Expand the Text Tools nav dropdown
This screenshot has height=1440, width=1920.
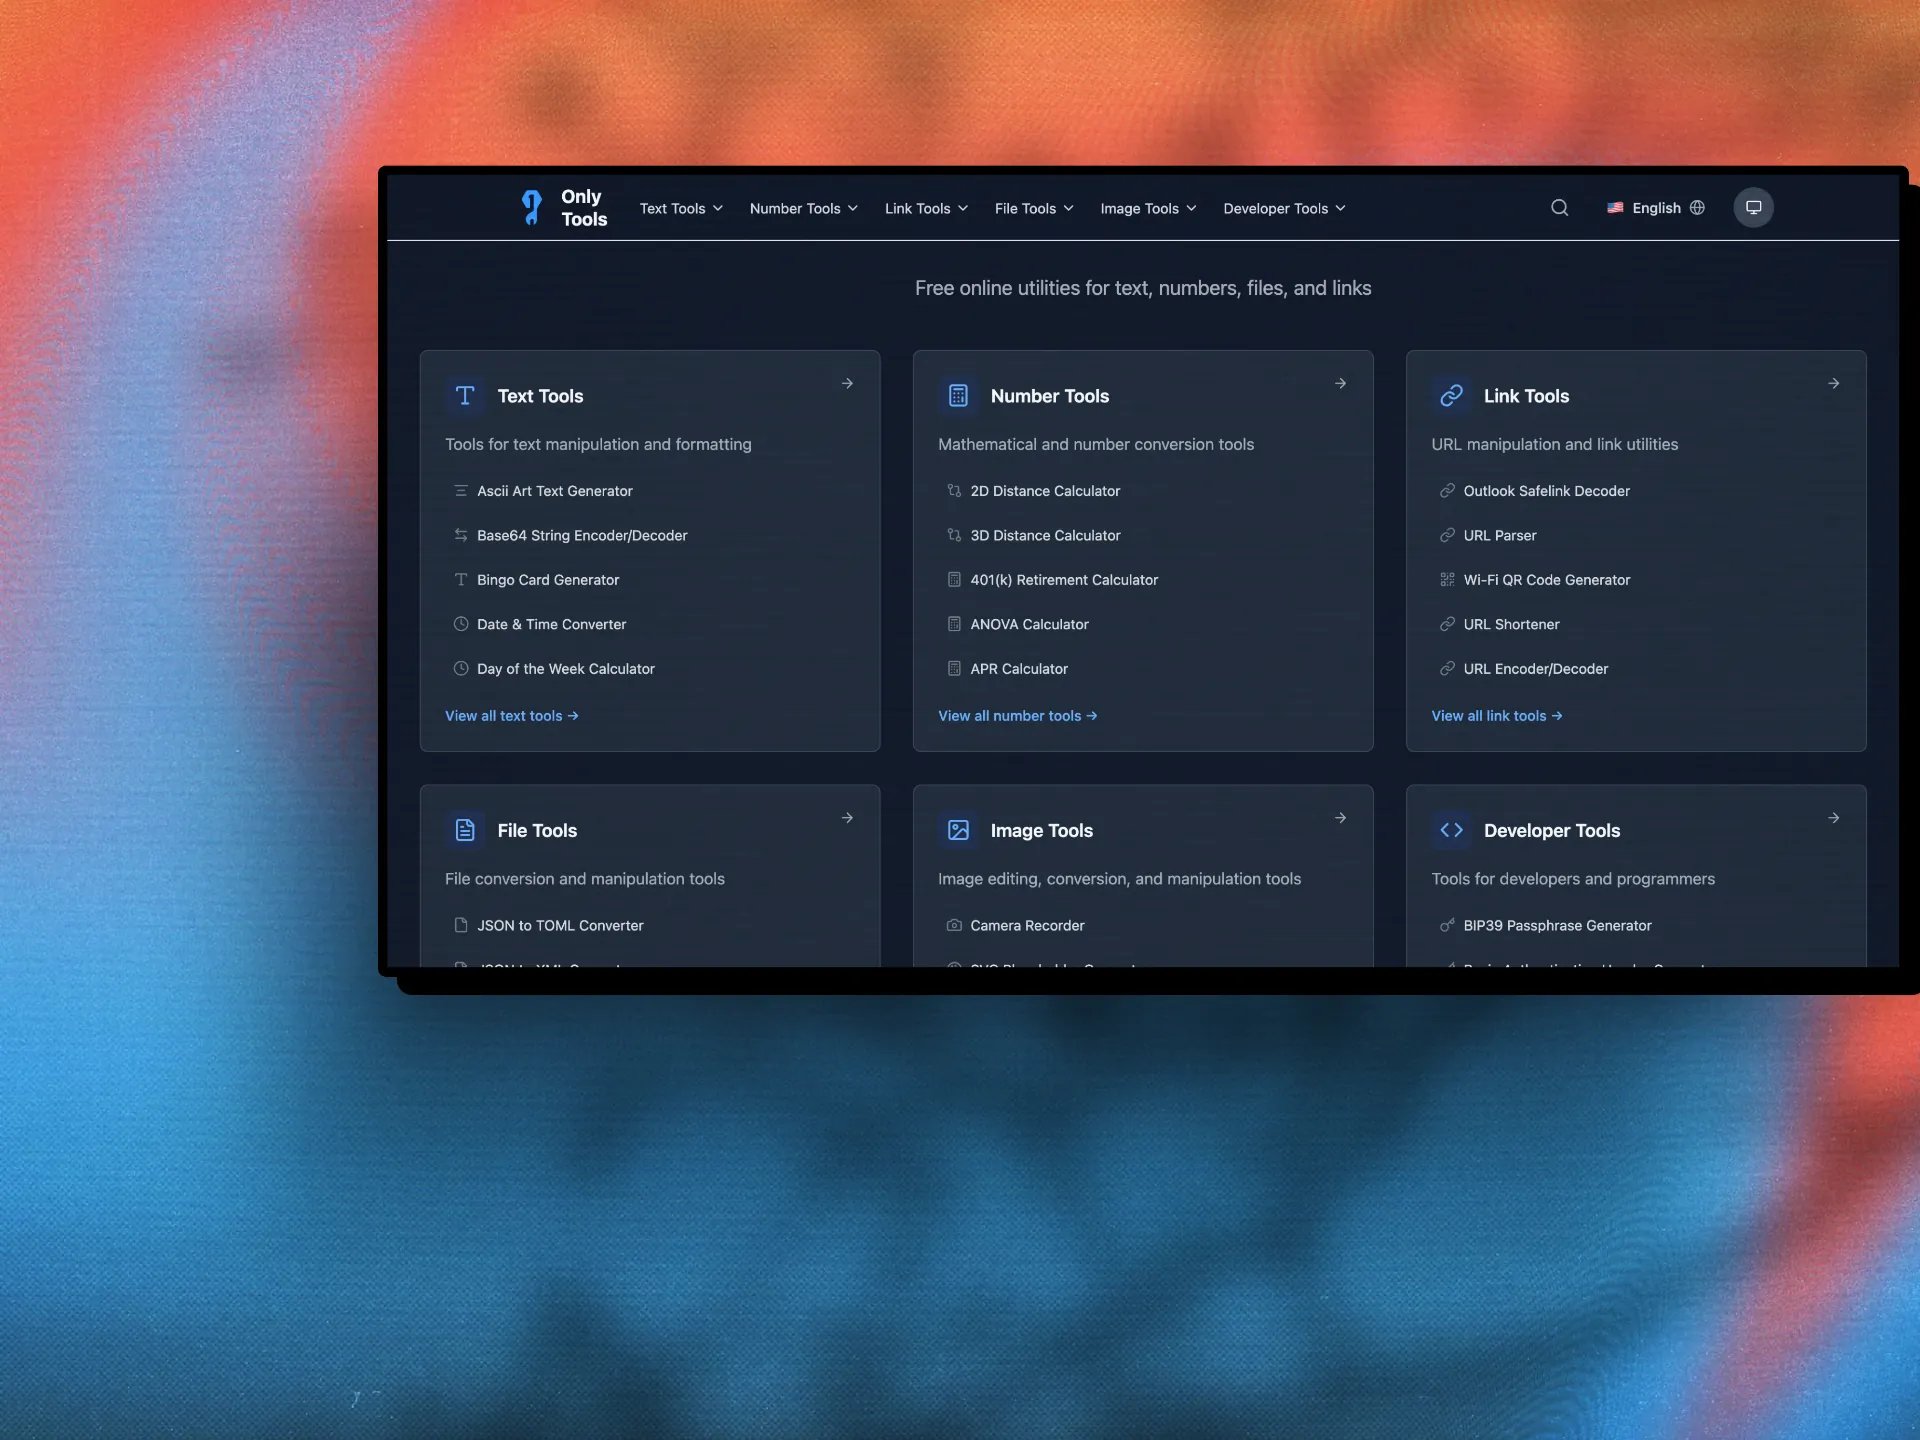[681, 208]
